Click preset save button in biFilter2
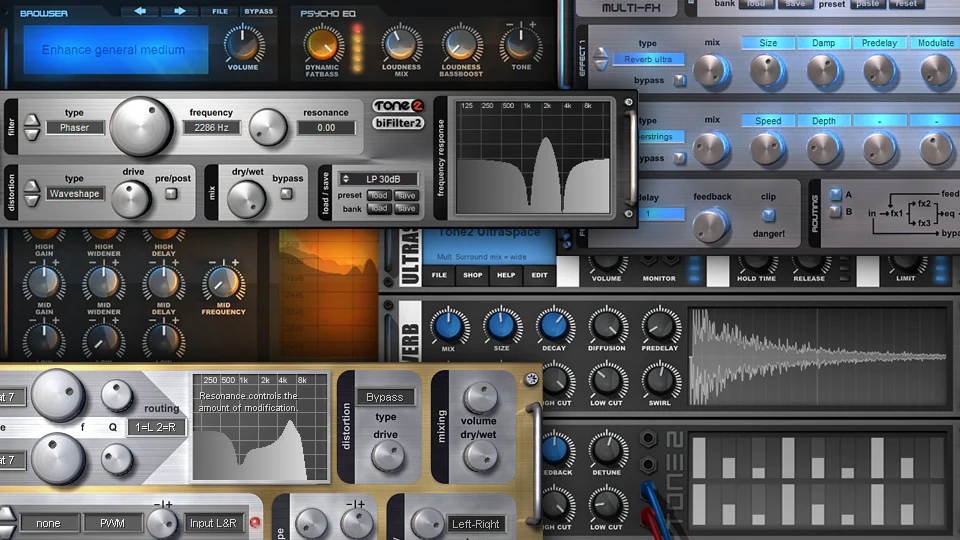 point(406,195)
